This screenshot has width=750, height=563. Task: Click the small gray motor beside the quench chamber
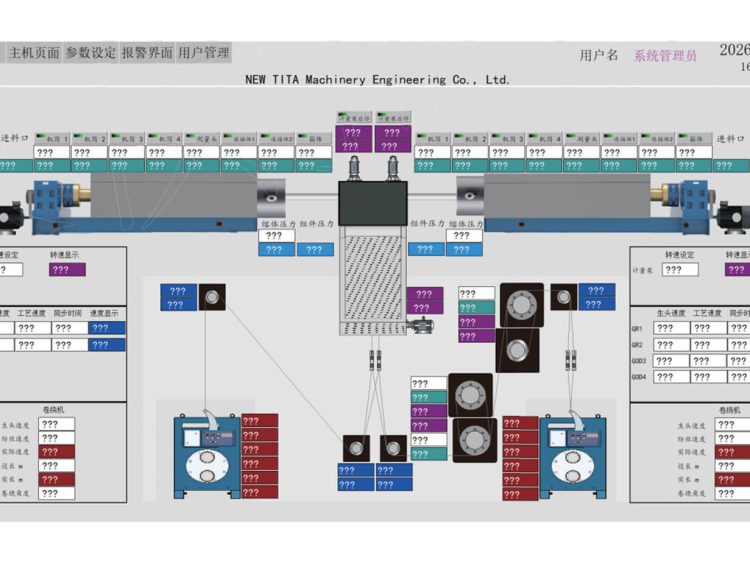(x=422, y=325)
